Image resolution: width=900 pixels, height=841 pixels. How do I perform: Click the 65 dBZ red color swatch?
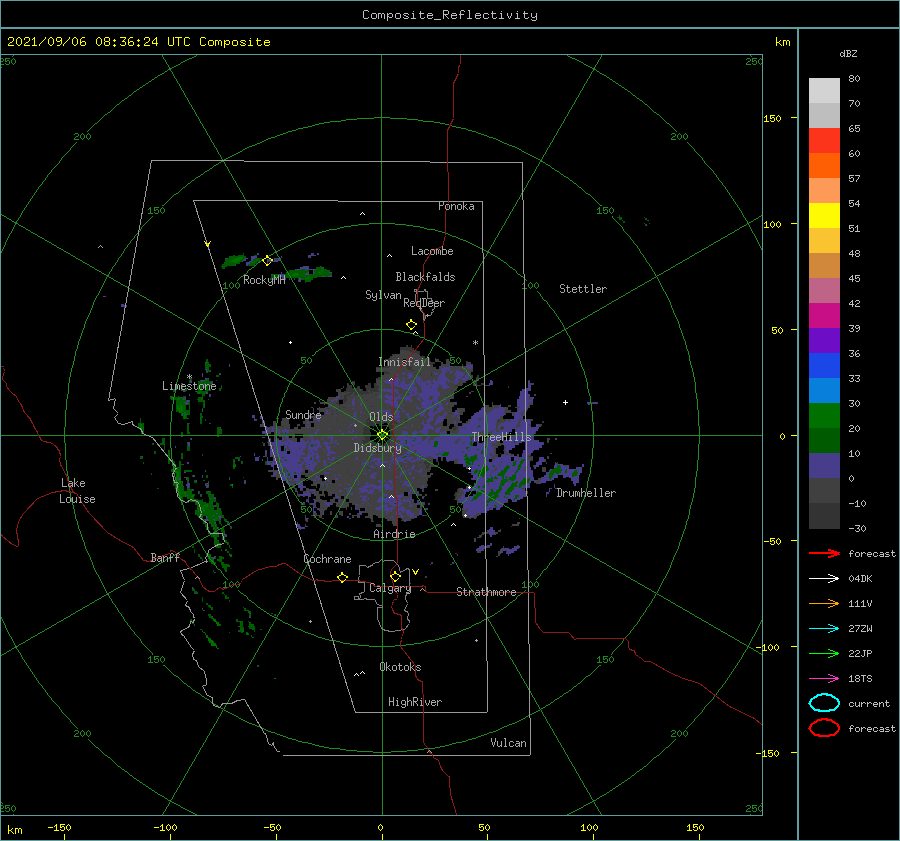click(x=824, y=141)
